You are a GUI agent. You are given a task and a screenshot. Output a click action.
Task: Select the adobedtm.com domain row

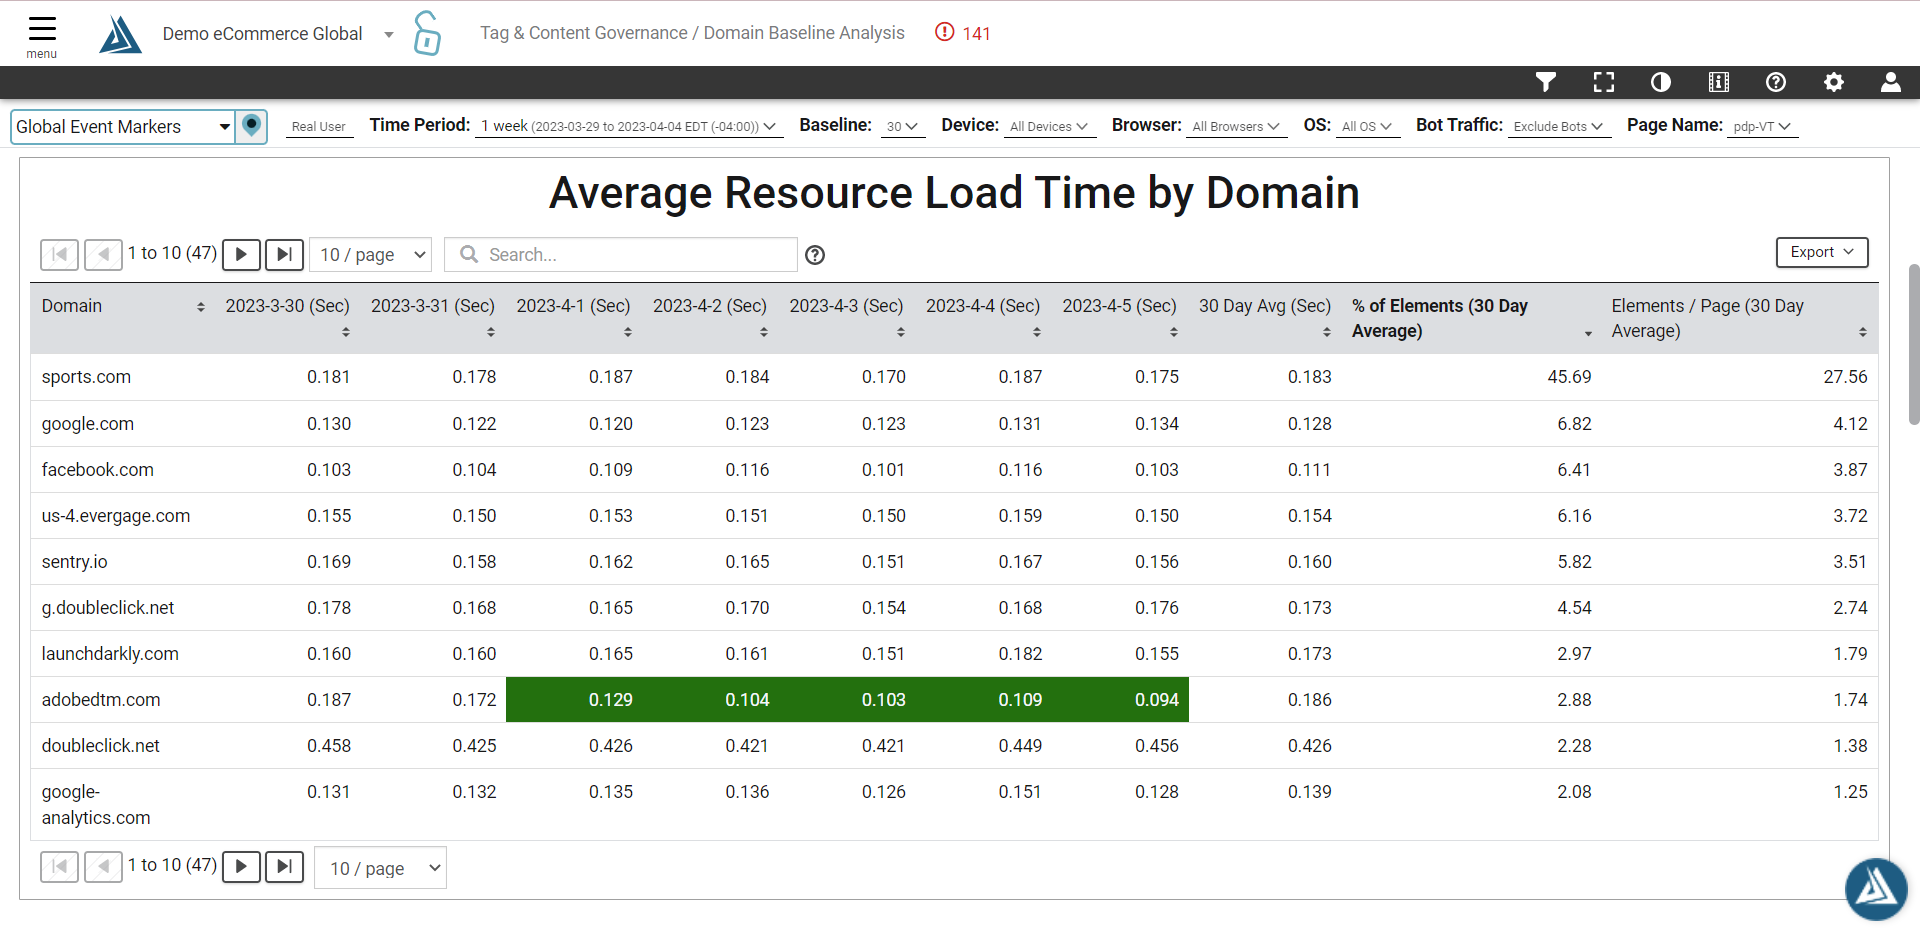(954, 700)
